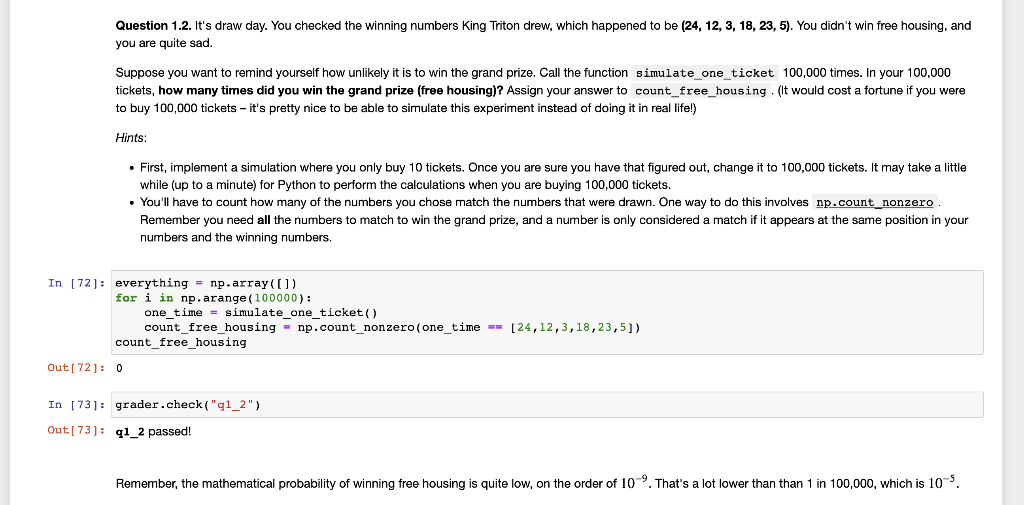Click the line with np.count_nonzero(one_time == ...)
This screenshot has width=1024, height=505.
392,327
